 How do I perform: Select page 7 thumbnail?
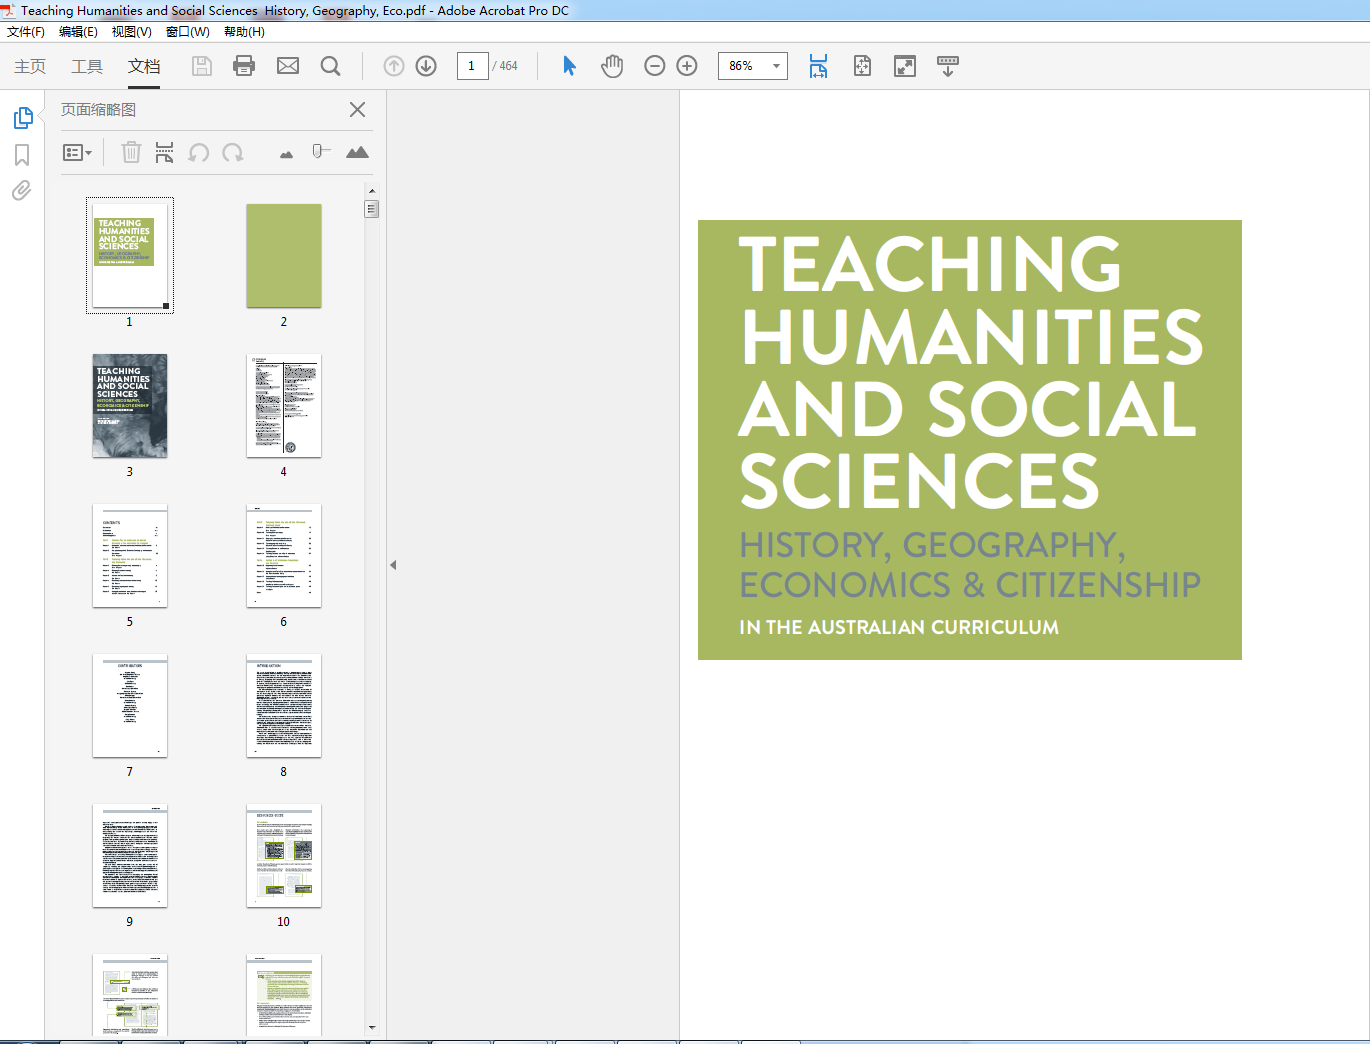pos(130,706)
